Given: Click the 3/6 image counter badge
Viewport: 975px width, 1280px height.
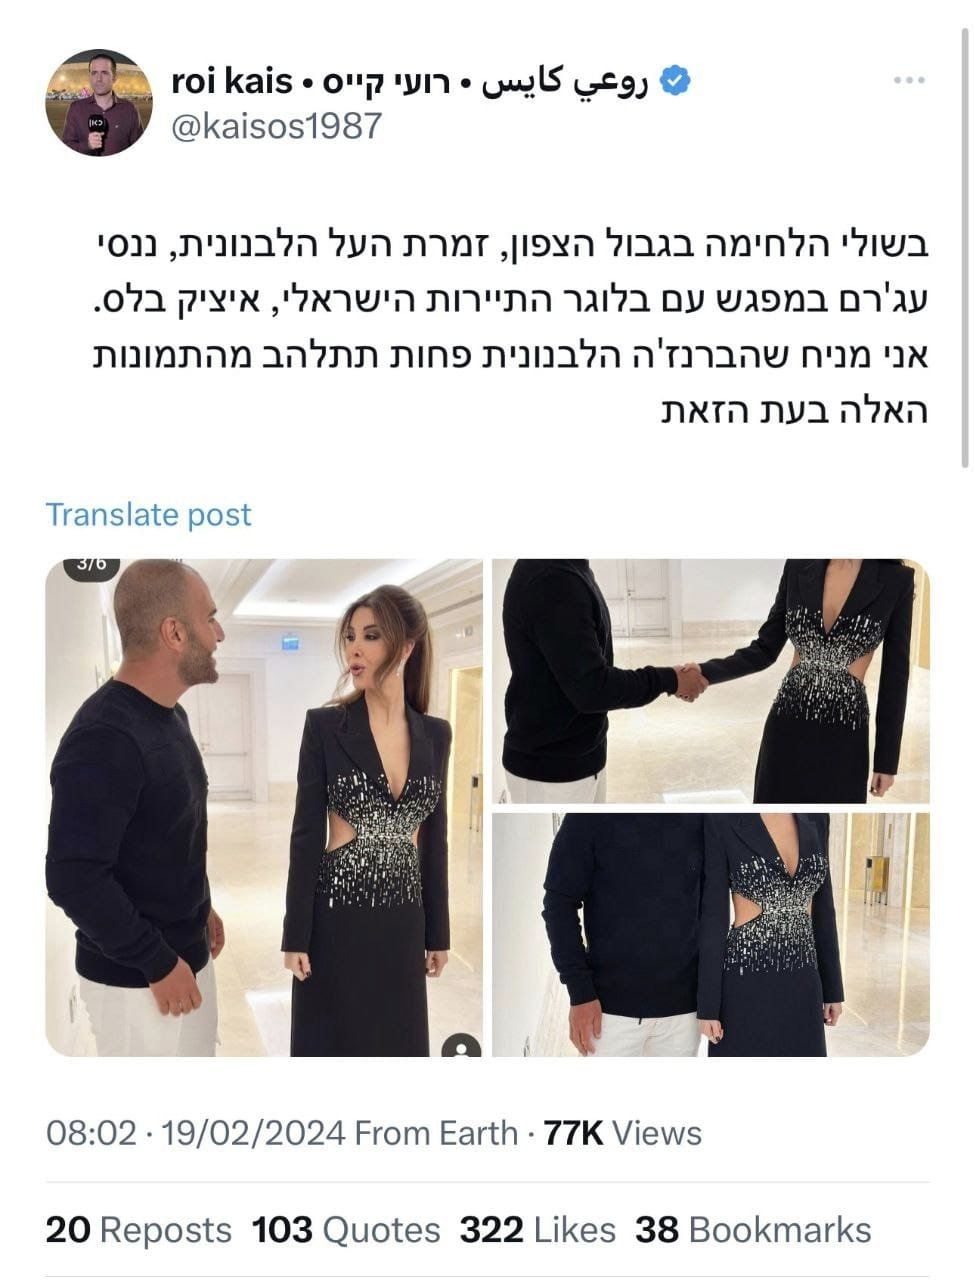Looking at the screenshot, I should 92,565.
